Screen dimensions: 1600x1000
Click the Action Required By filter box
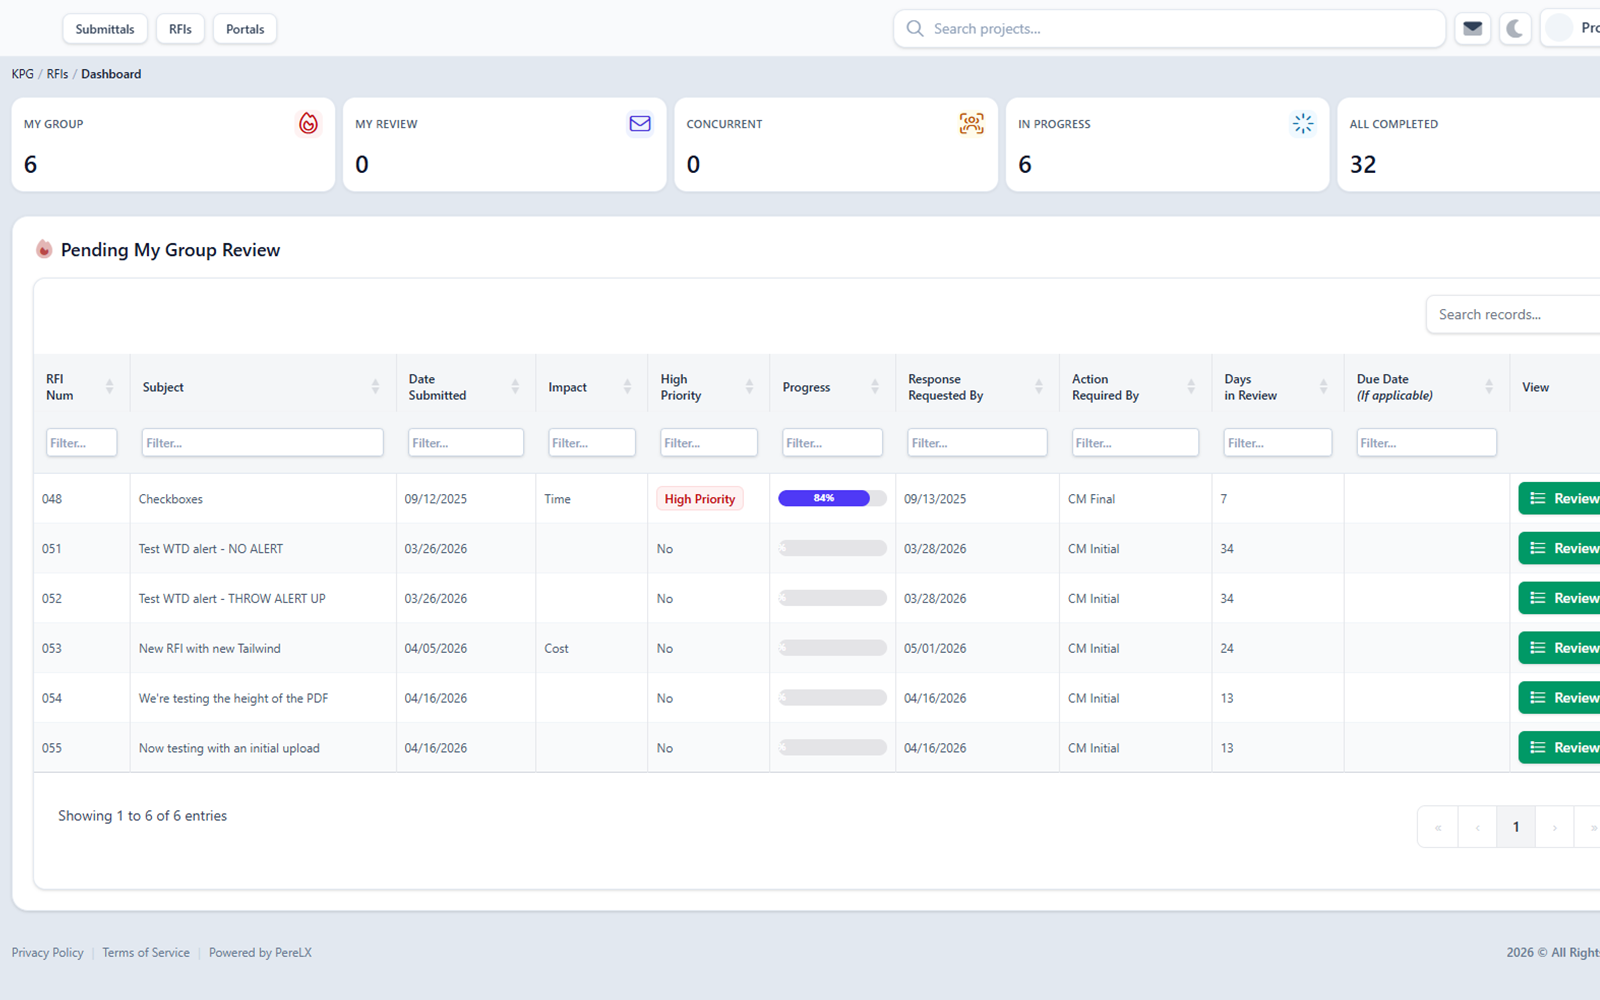click(x=1135, y=443)
